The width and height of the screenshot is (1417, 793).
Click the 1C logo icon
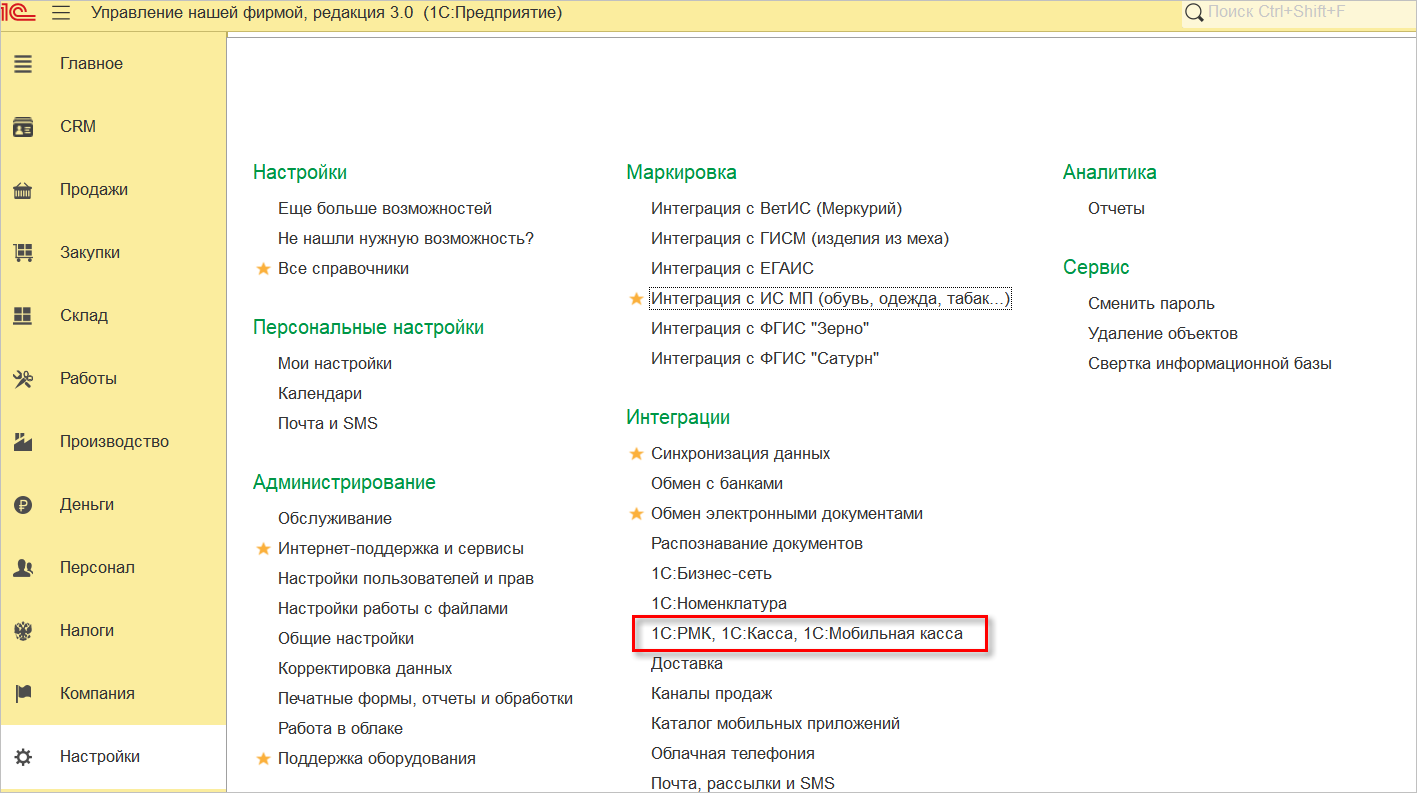pyautogui.click(x=19, y=13)
